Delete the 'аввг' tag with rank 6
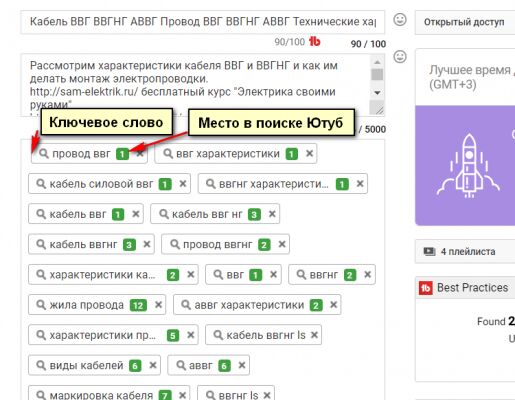Screen dimensions: 515x400 (x=242, y=365)
